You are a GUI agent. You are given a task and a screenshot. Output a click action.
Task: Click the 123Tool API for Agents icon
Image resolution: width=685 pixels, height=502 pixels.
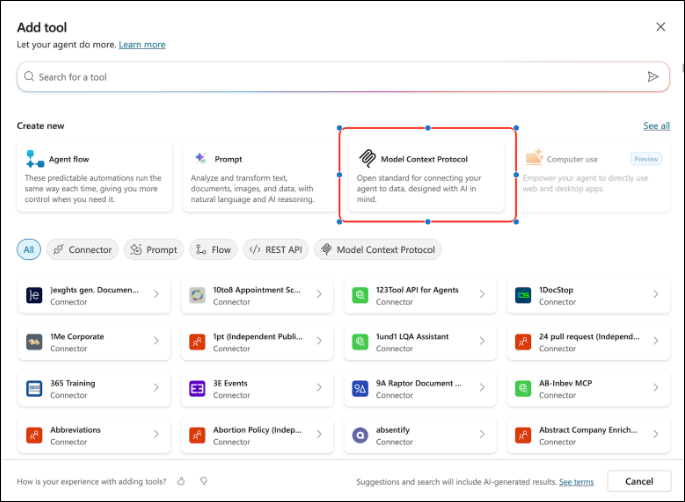pyautogui.click(x=360, y=295)
